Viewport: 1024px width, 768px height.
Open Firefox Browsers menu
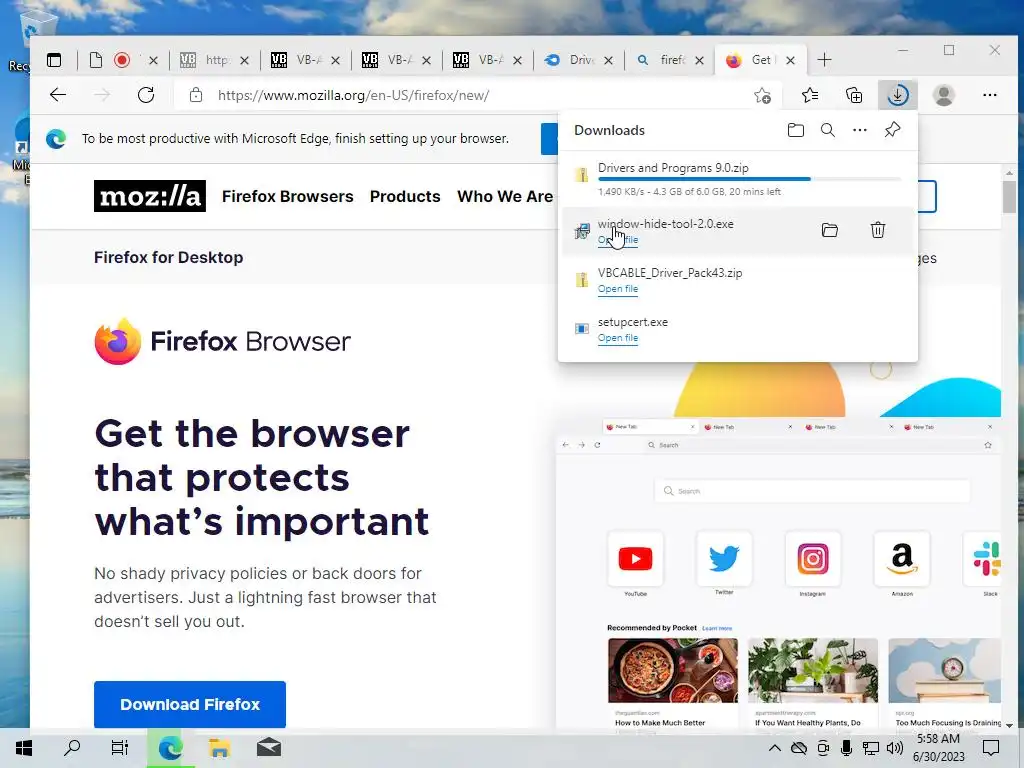pos(287,197)
